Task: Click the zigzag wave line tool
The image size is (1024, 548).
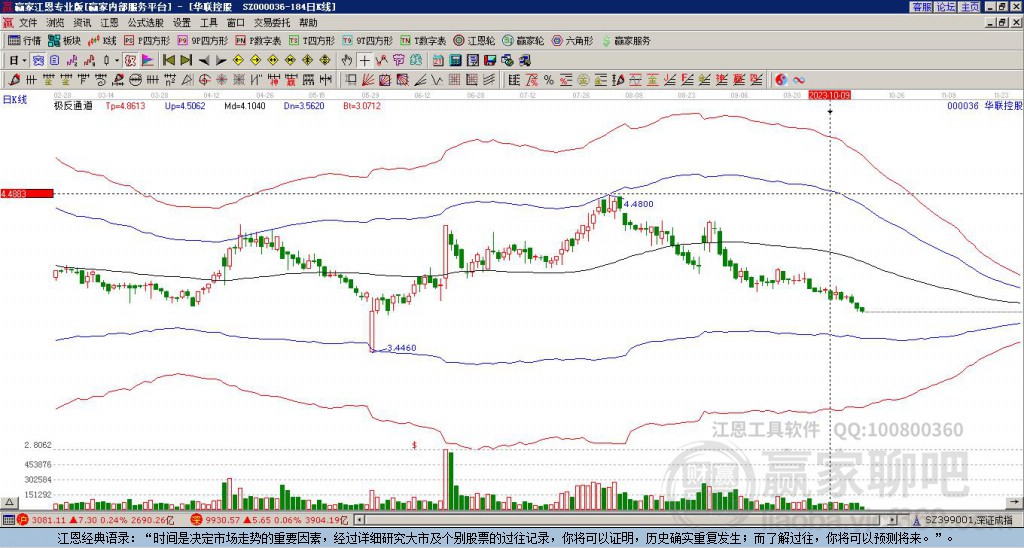Action: [x=436, y=80]
